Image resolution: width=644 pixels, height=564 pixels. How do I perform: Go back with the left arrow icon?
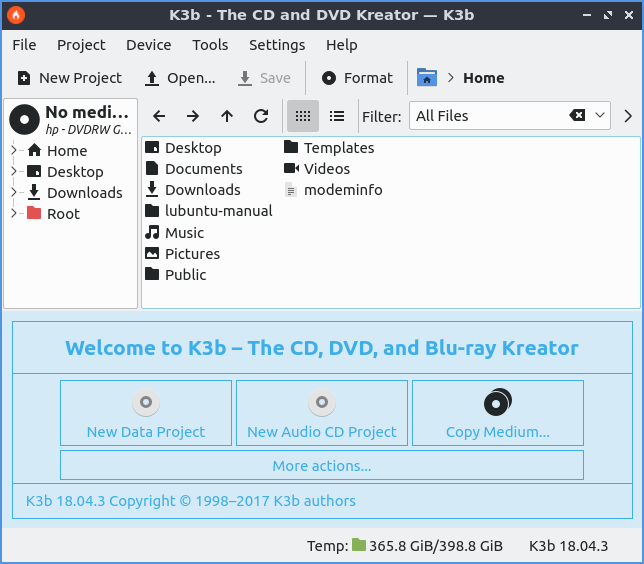click(x=159, y=116)
